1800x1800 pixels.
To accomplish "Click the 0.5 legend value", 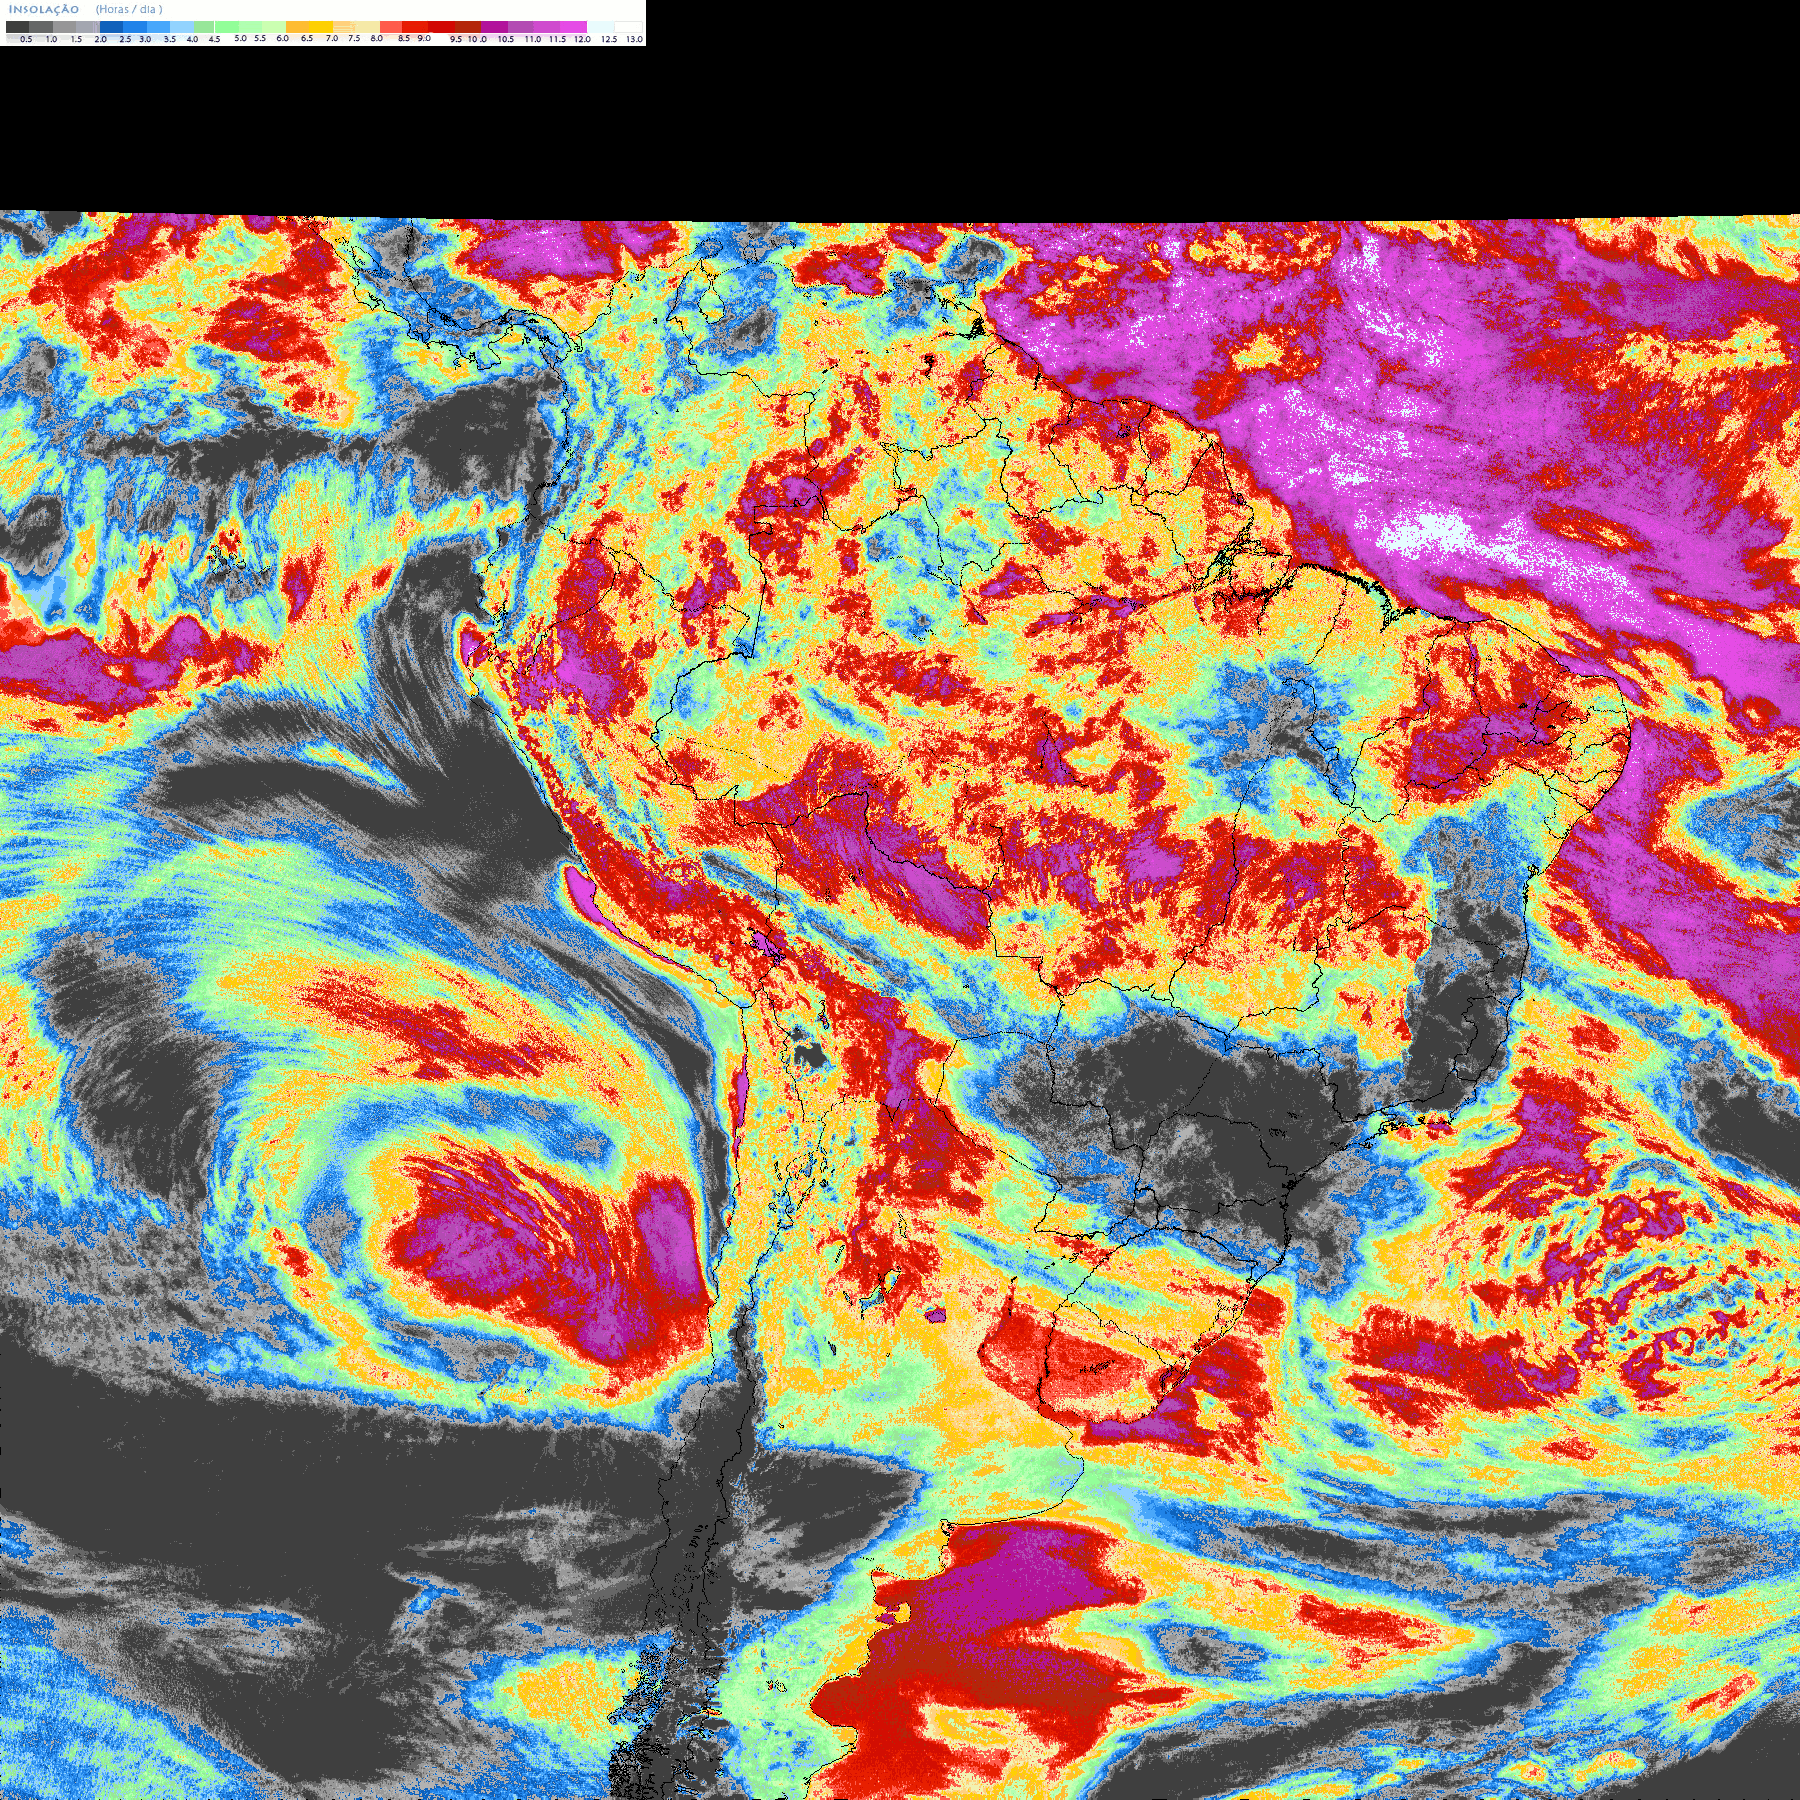I will tap(26, 39).
